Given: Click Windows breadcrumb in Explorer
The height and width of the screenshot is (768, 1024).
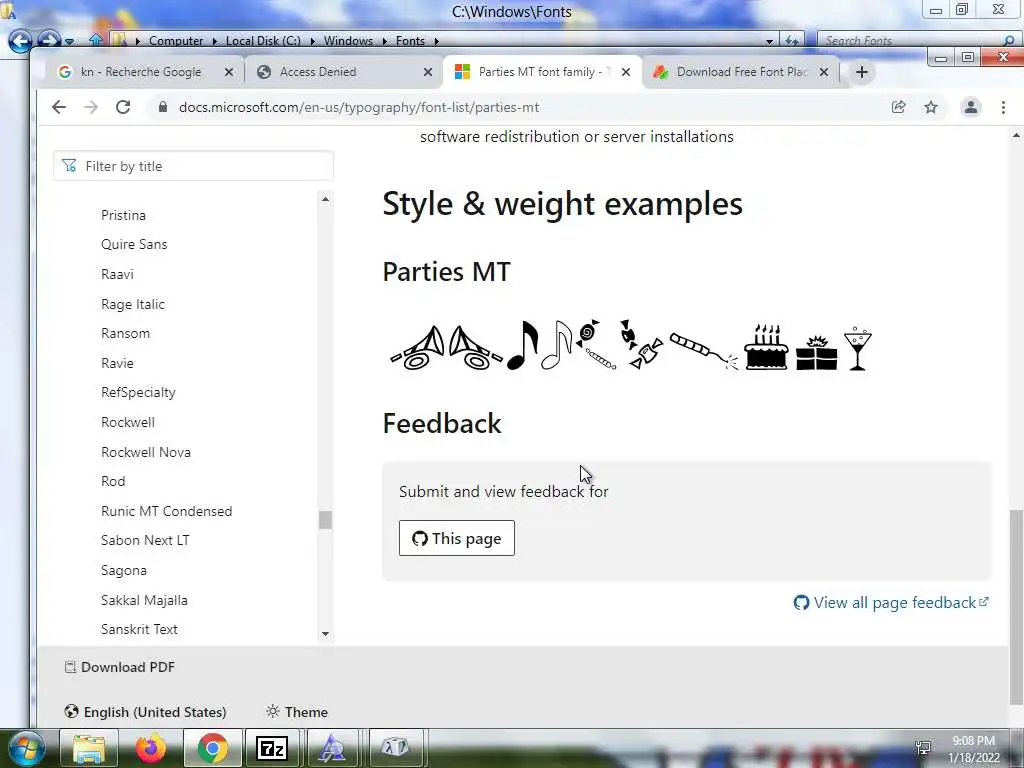Looking at the screenshot, I should click(348, 40).
